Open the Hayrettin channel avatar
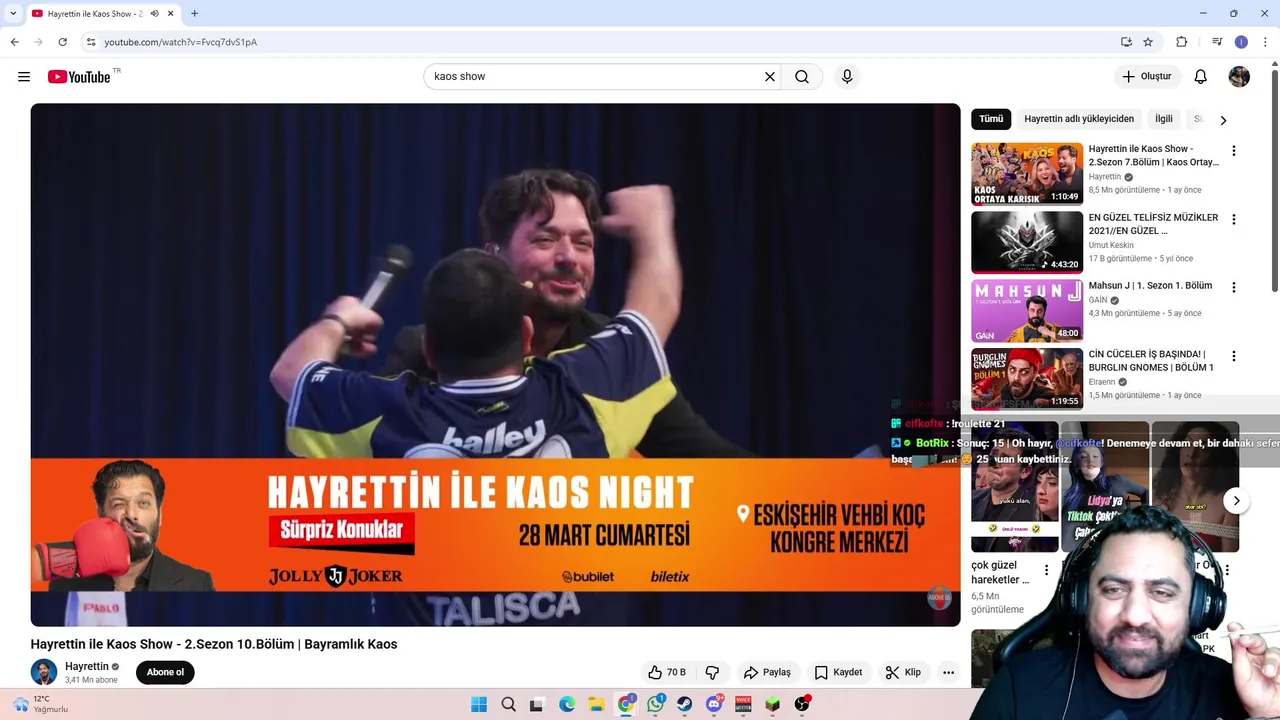 click(44, 672)
